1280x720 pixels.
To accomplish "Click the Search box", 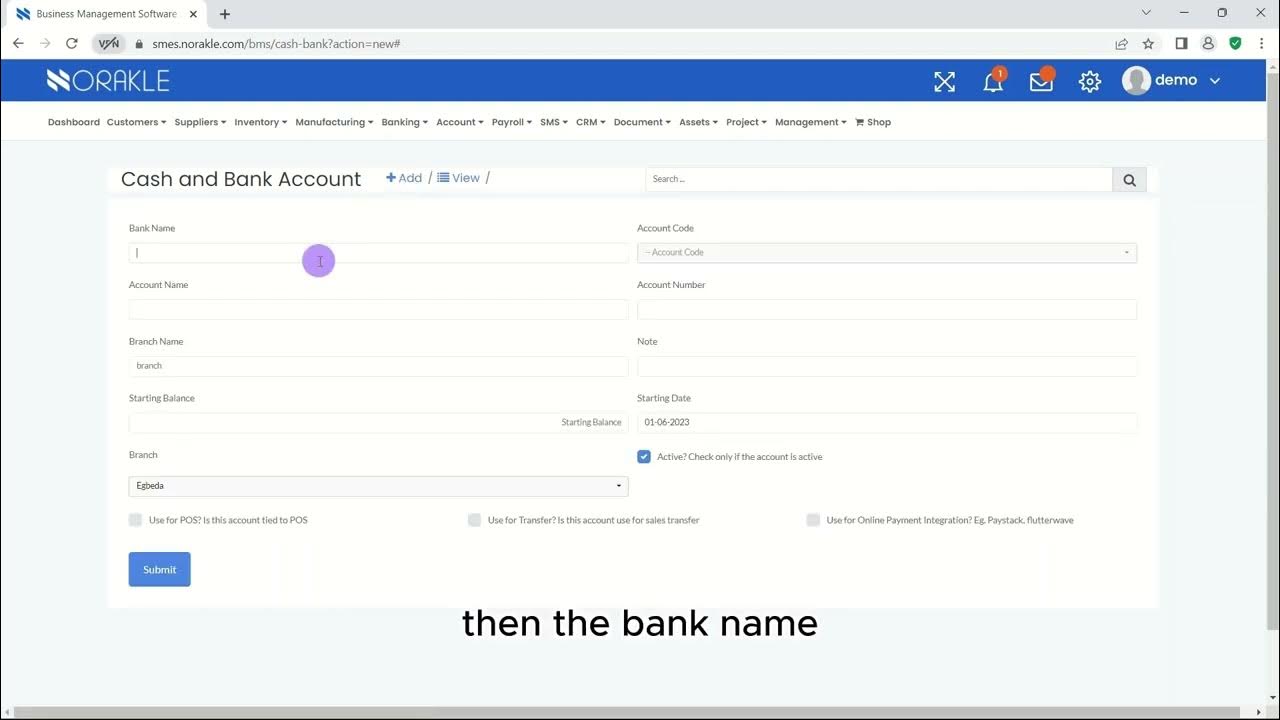I will [879, 180].
